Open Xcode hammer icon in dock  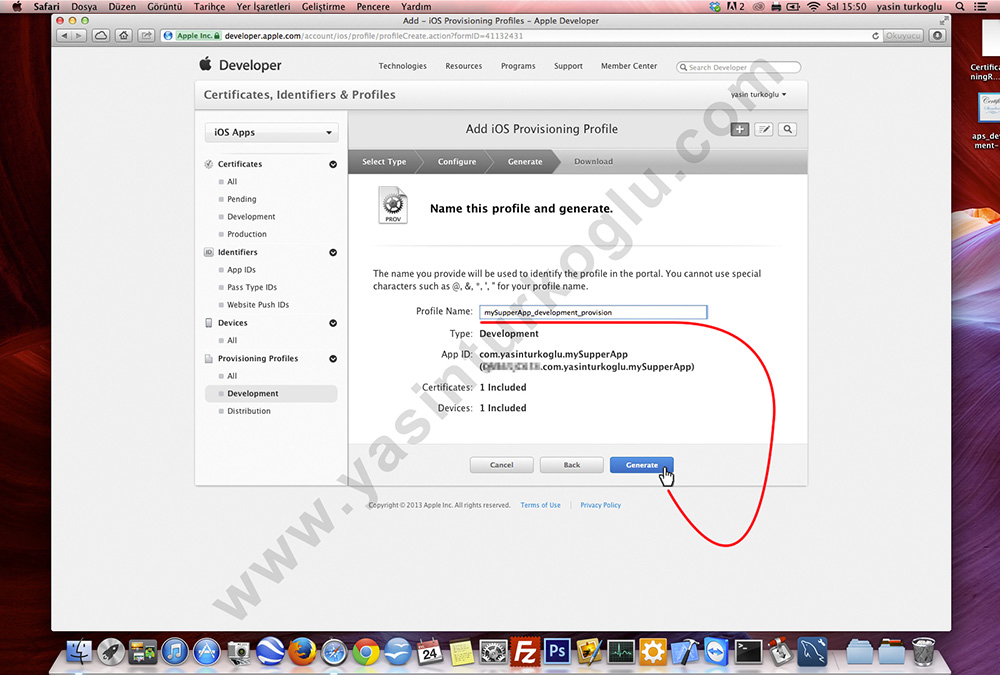684,652
